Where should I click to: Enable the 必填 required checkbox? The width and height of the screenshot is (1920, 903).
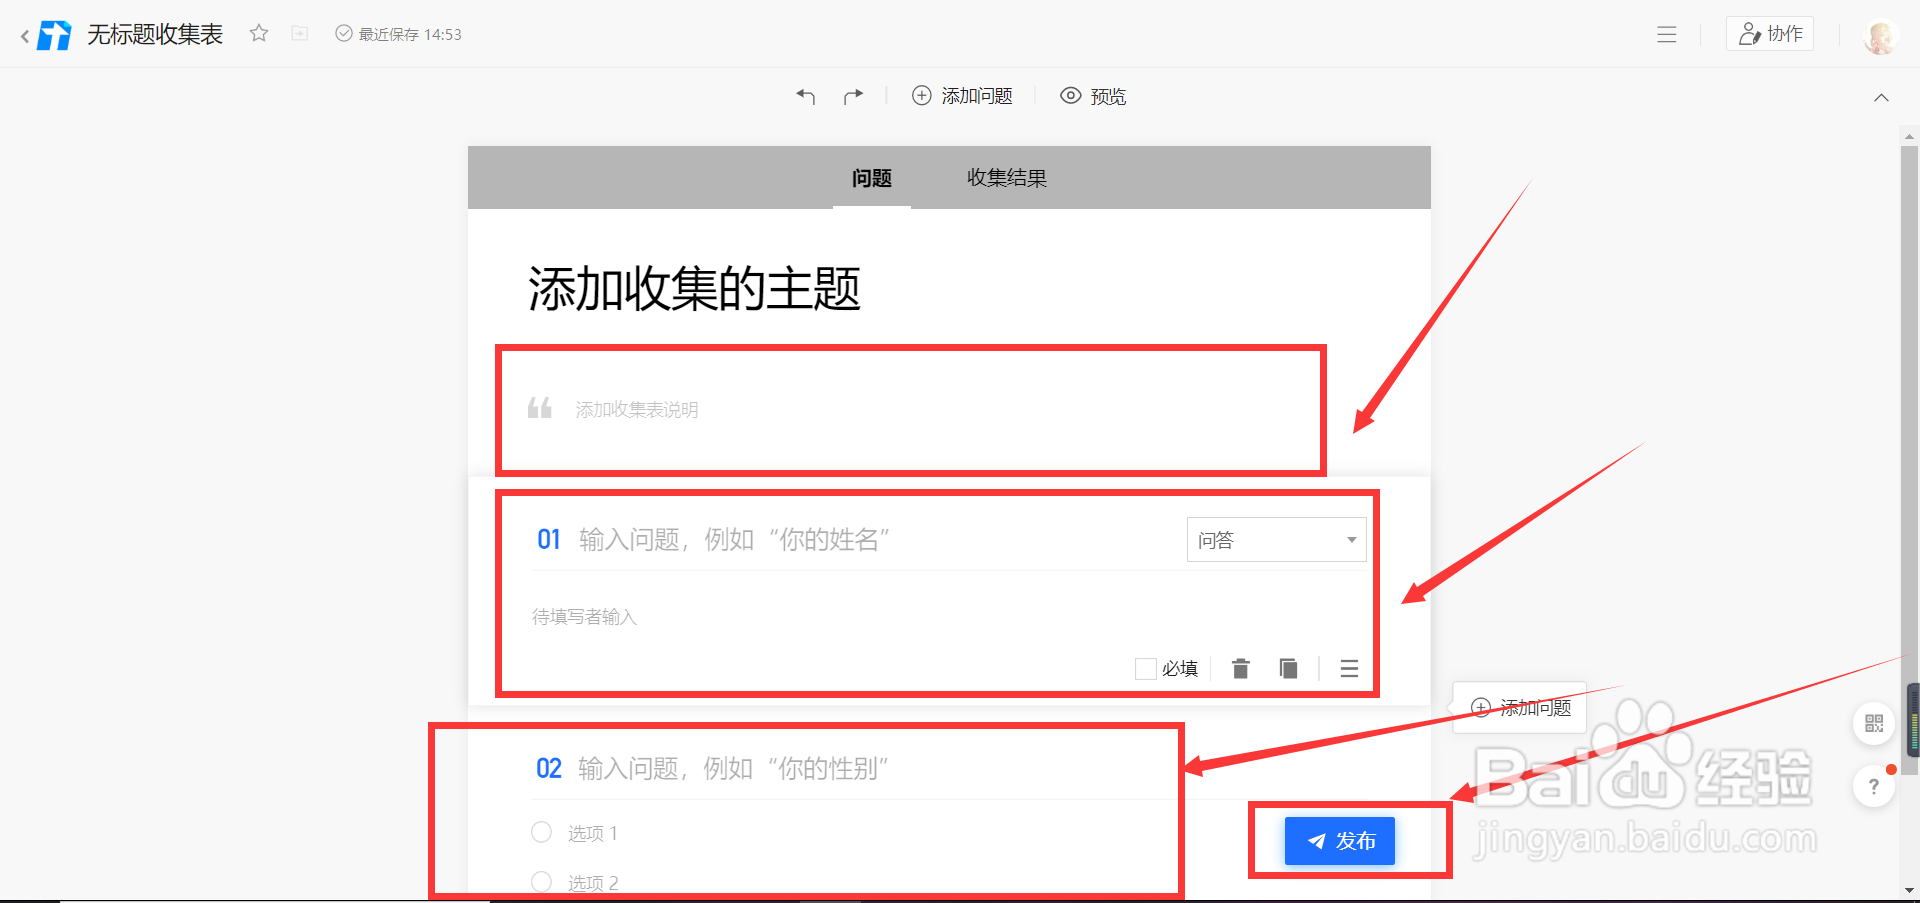1146,668
